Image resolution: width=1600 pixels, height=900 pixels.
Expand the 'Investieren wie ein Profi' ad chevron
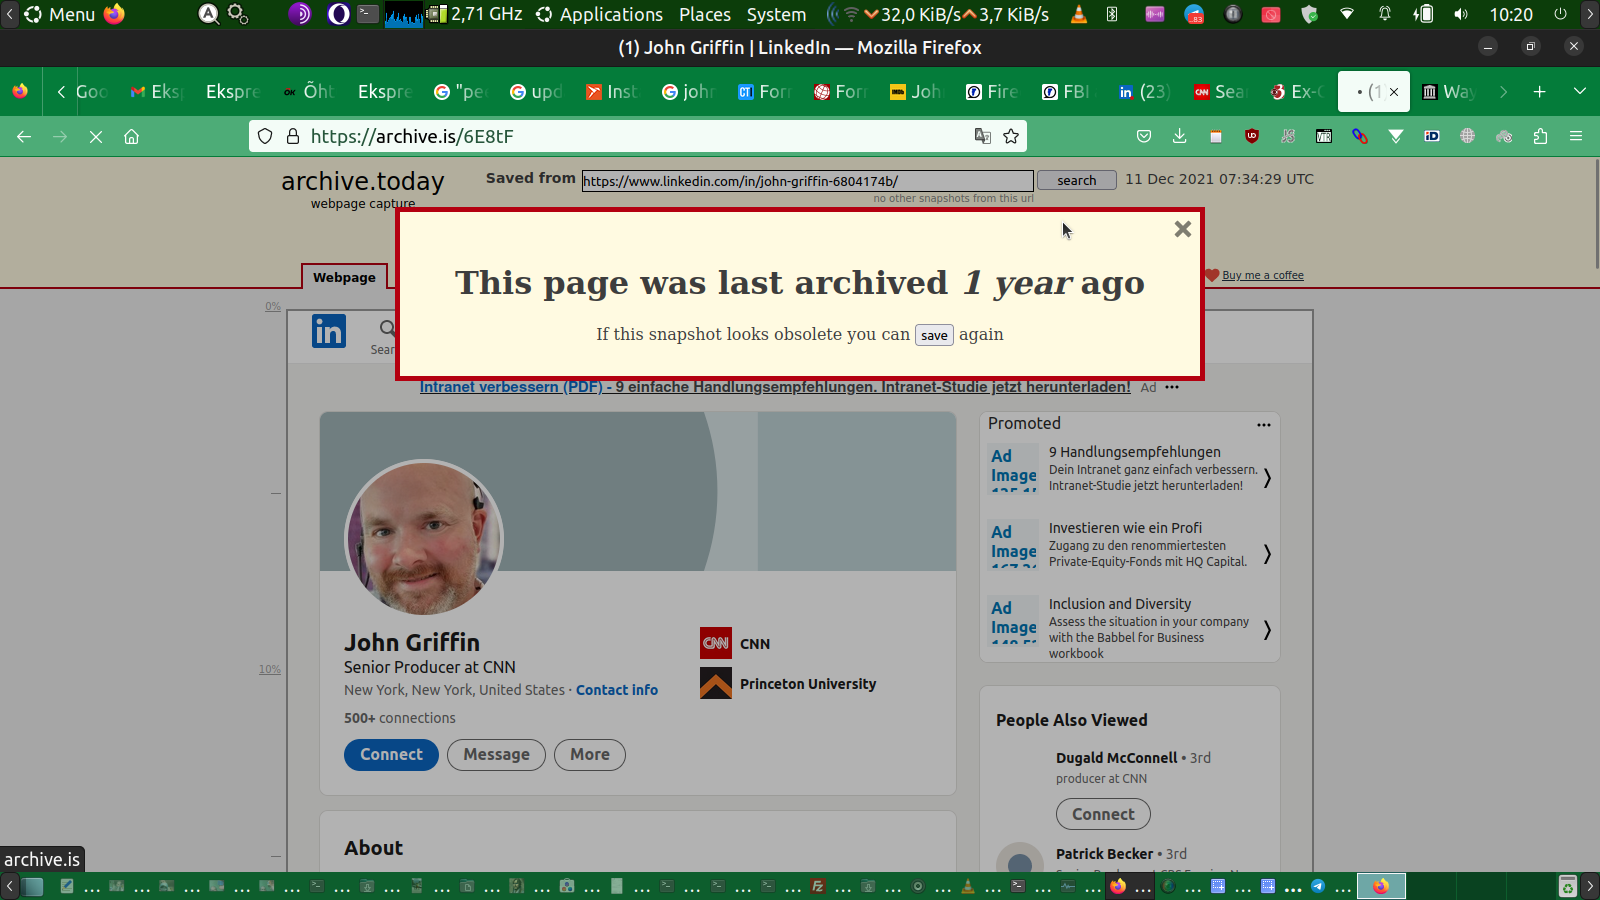pos(1267,554)
